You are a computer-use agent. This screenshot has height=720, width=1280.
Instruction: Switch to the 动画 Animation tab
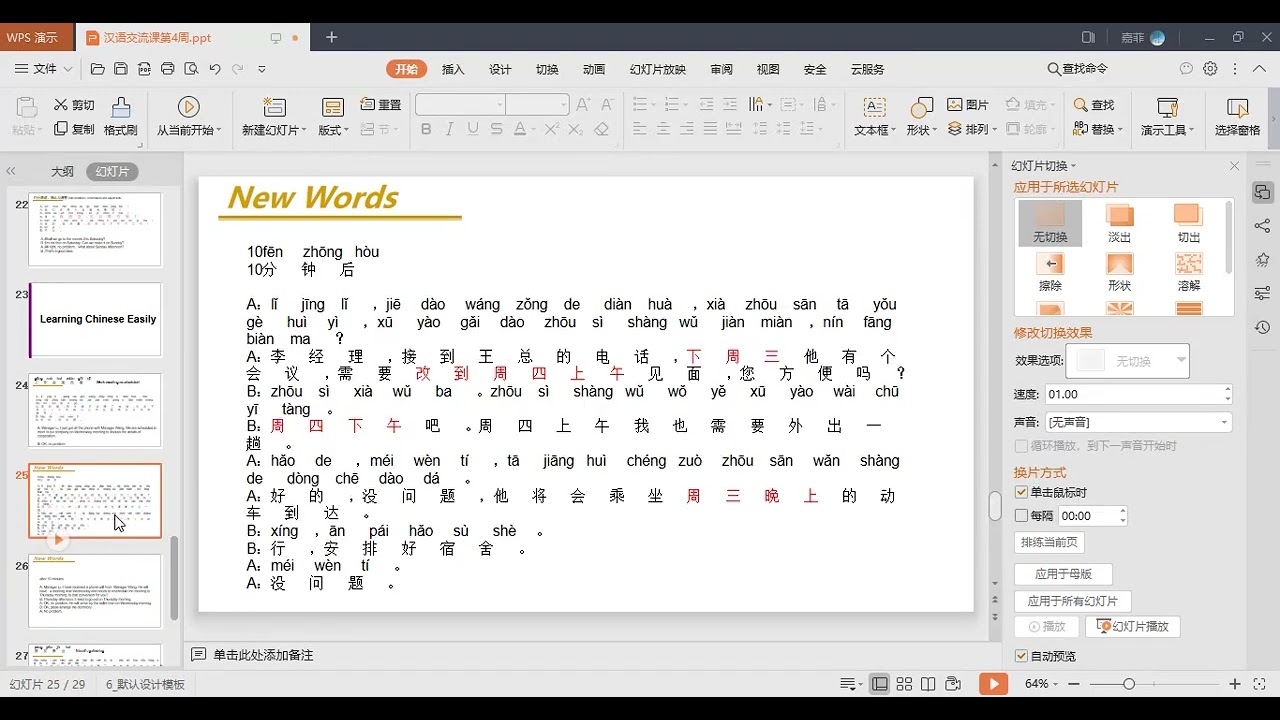click(x=595, y=69)
